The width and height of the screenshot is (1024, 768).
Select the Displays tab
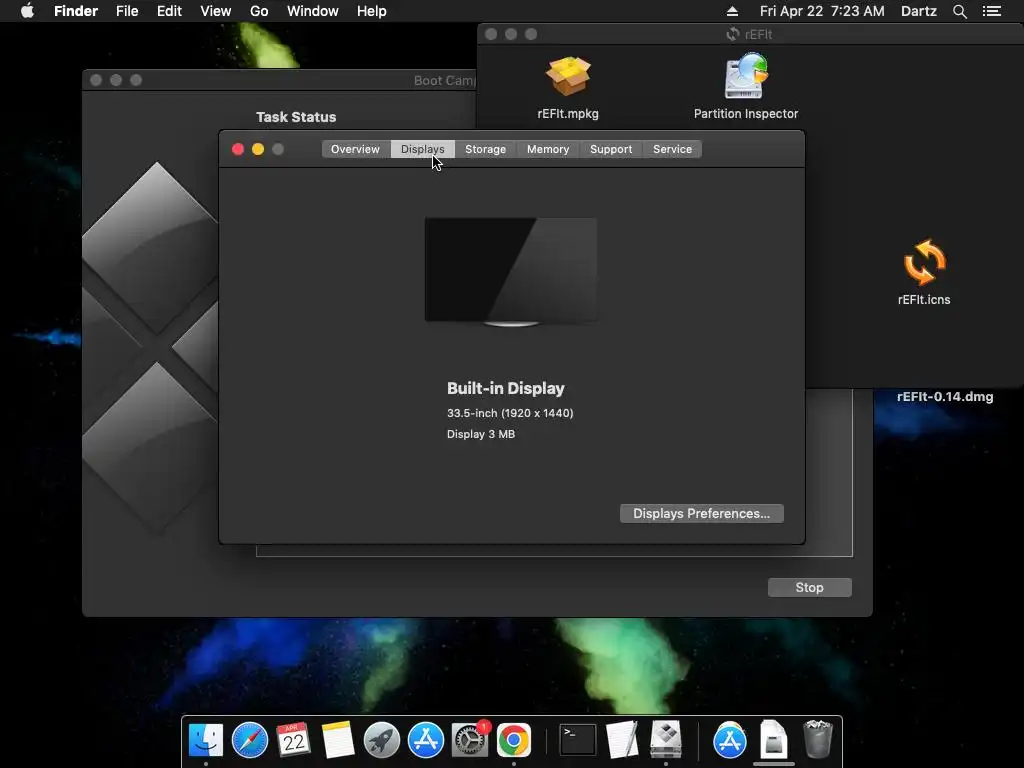point(423,149)
